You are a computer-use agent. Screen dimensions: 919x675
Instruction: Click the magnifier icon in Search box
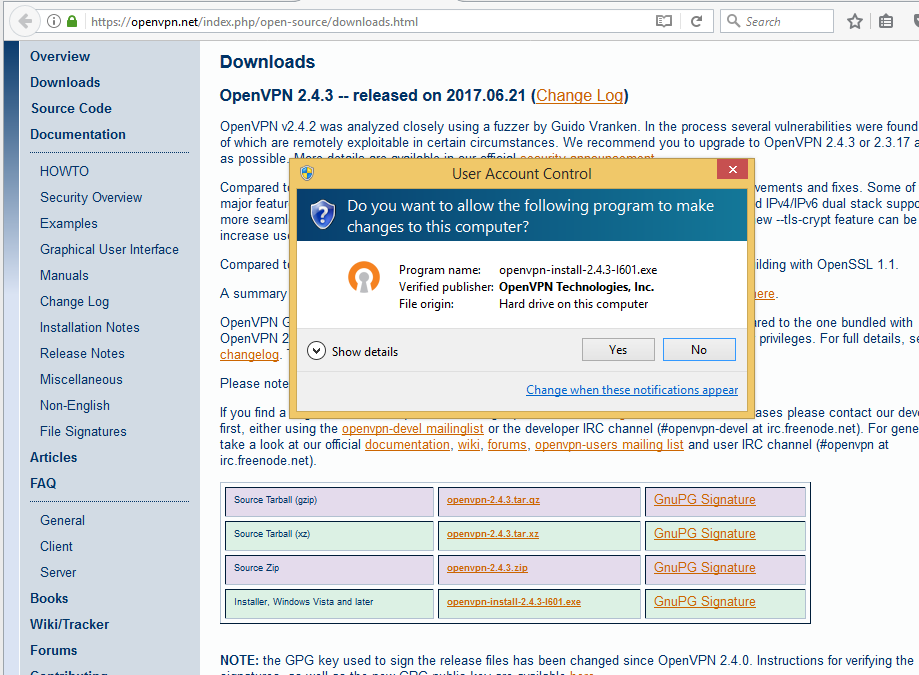733,21
